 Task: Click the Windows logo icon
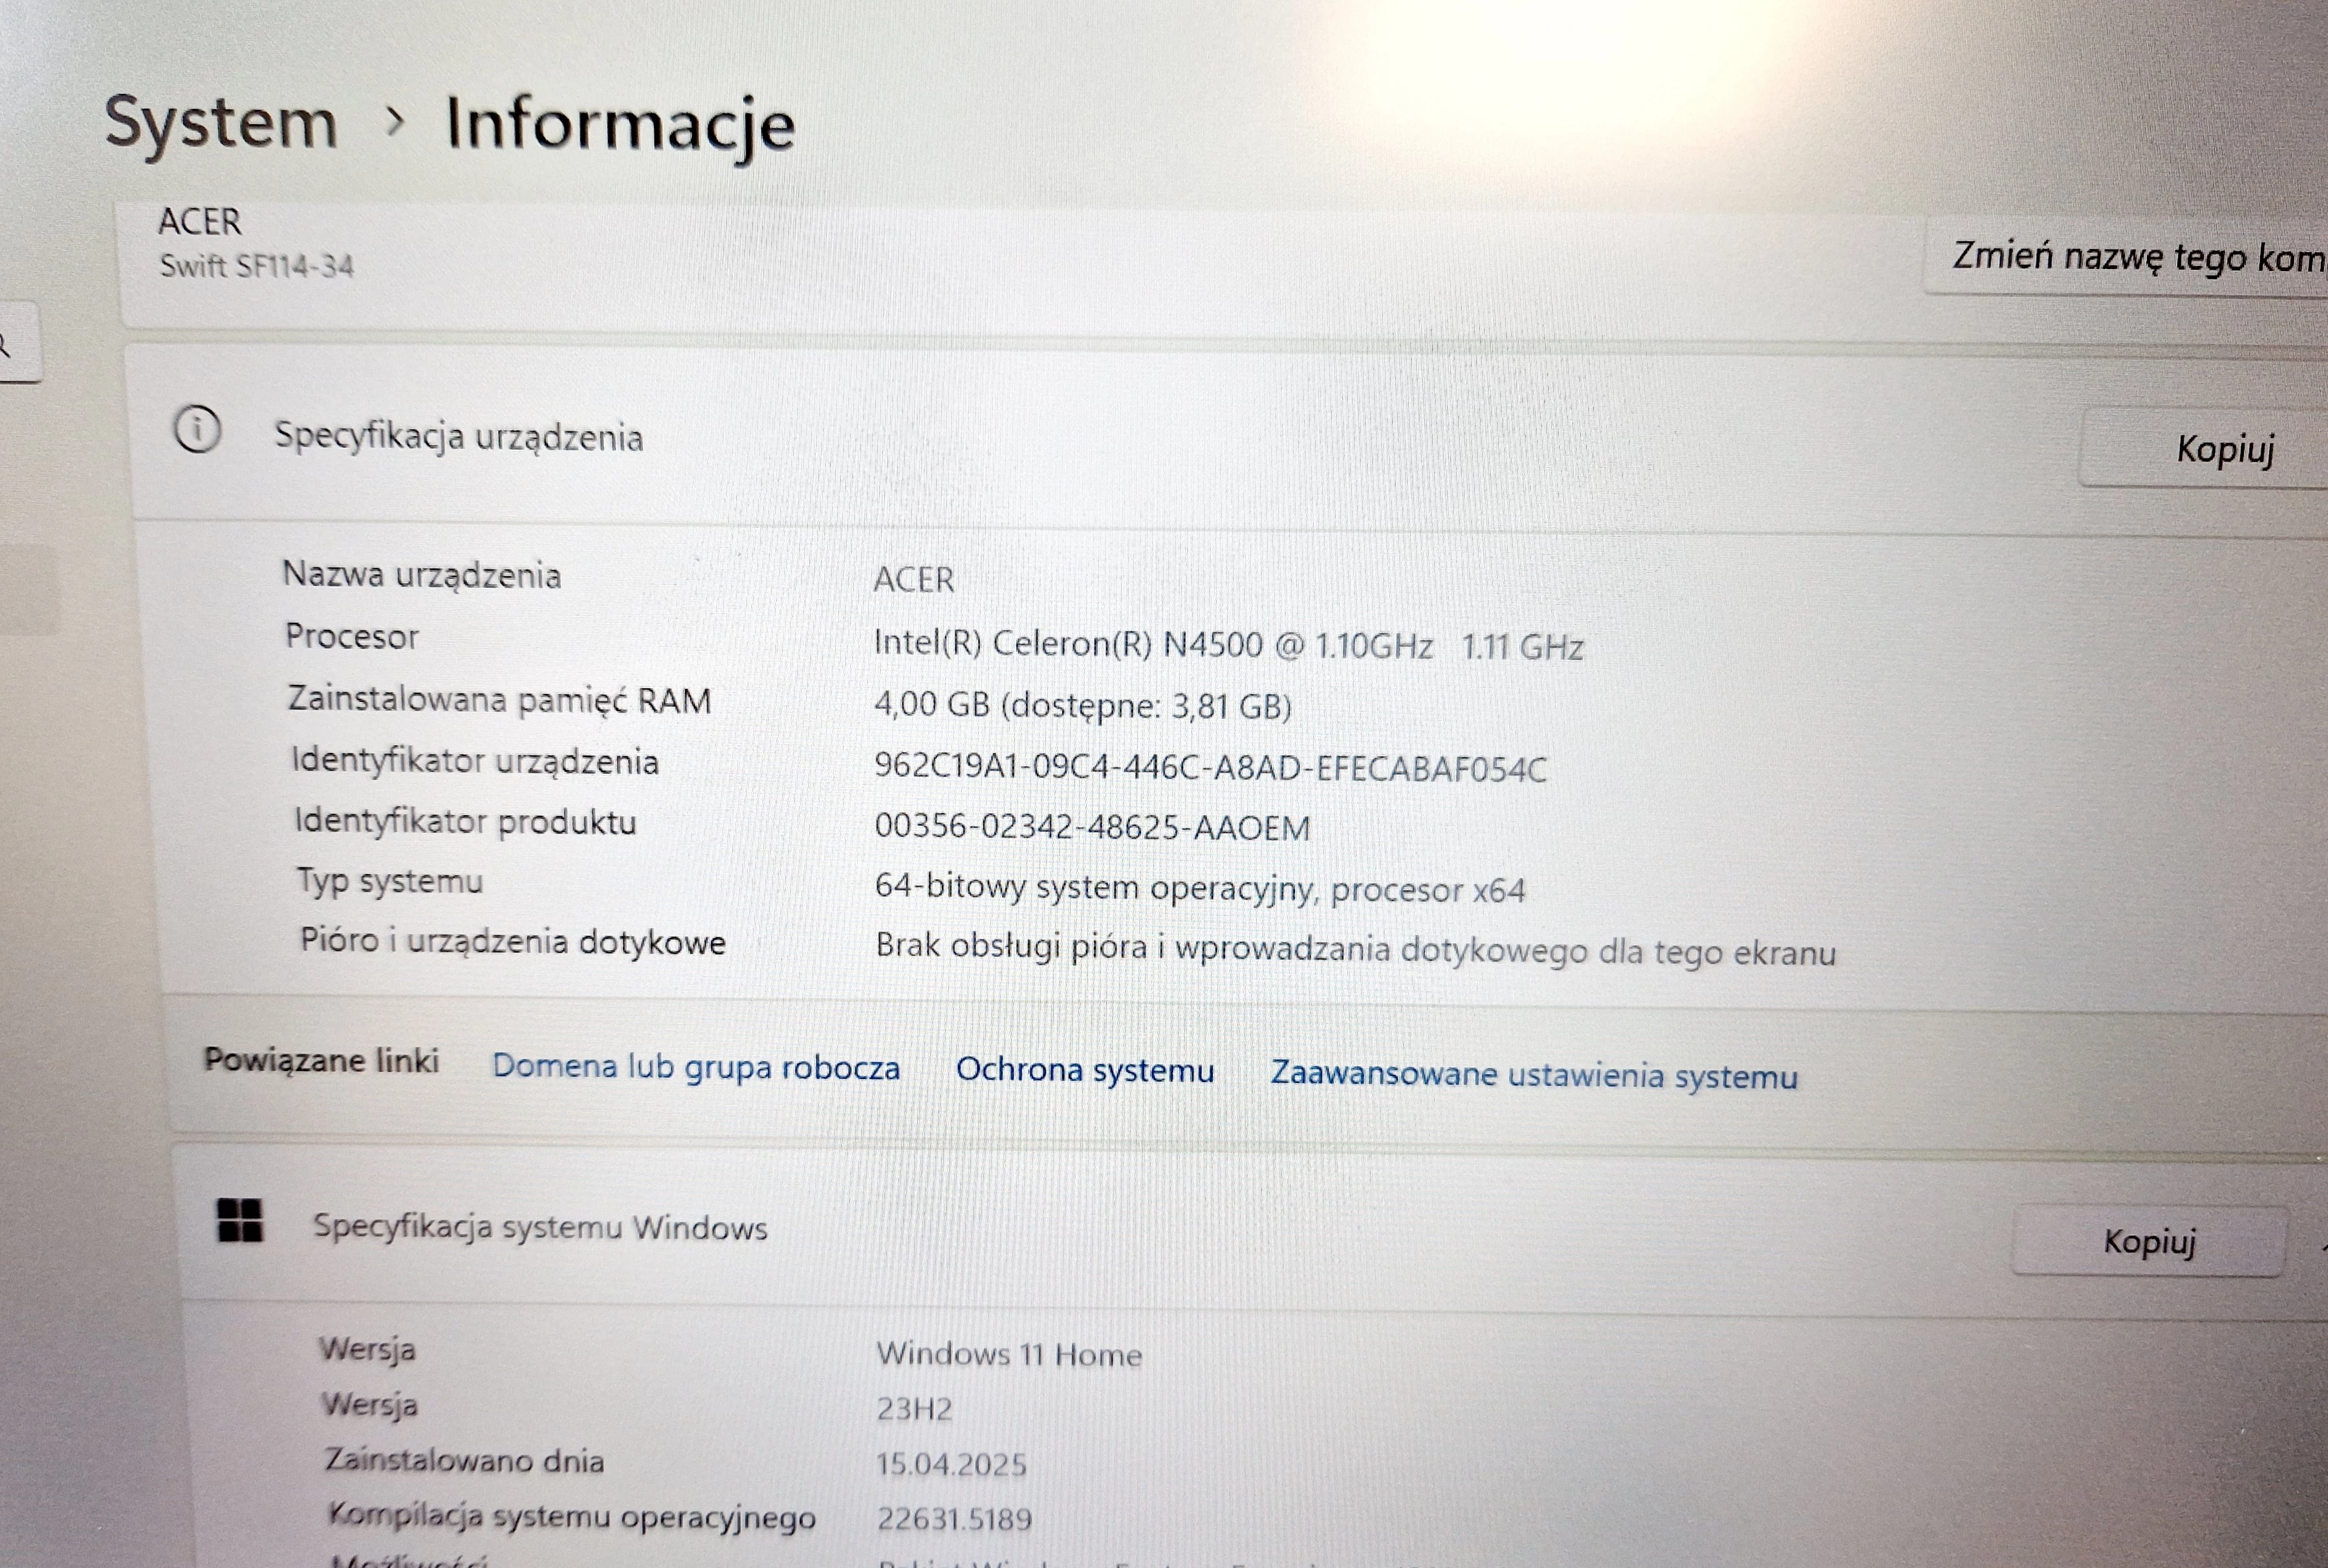pos(240,1220)
